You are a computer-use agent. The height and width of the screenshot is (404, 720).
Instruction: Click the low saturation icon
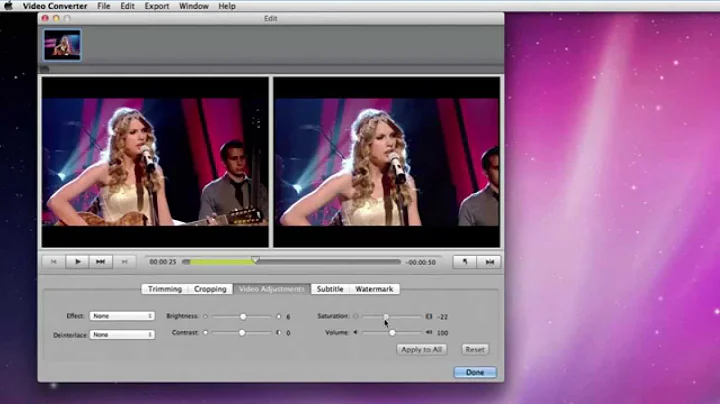[355, 316]
